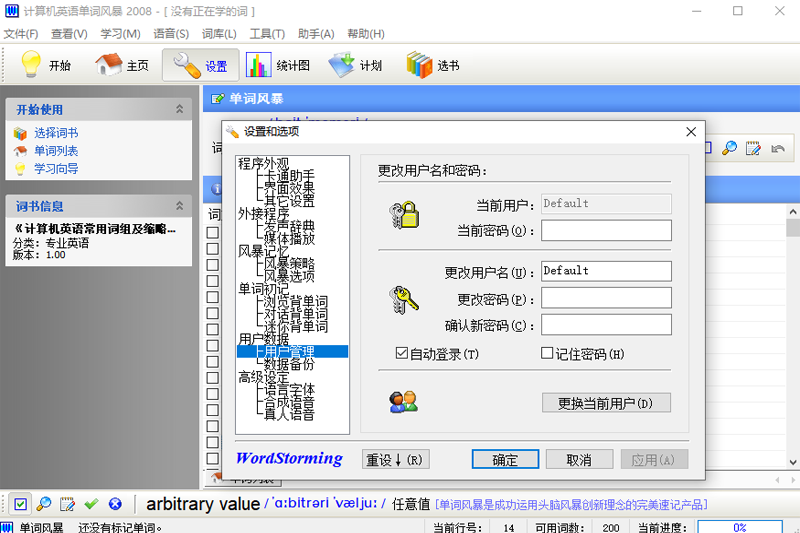The image size is (800, 533).
Task: Select 风暴选项 in settings tree
Action: tap(289, 276)
